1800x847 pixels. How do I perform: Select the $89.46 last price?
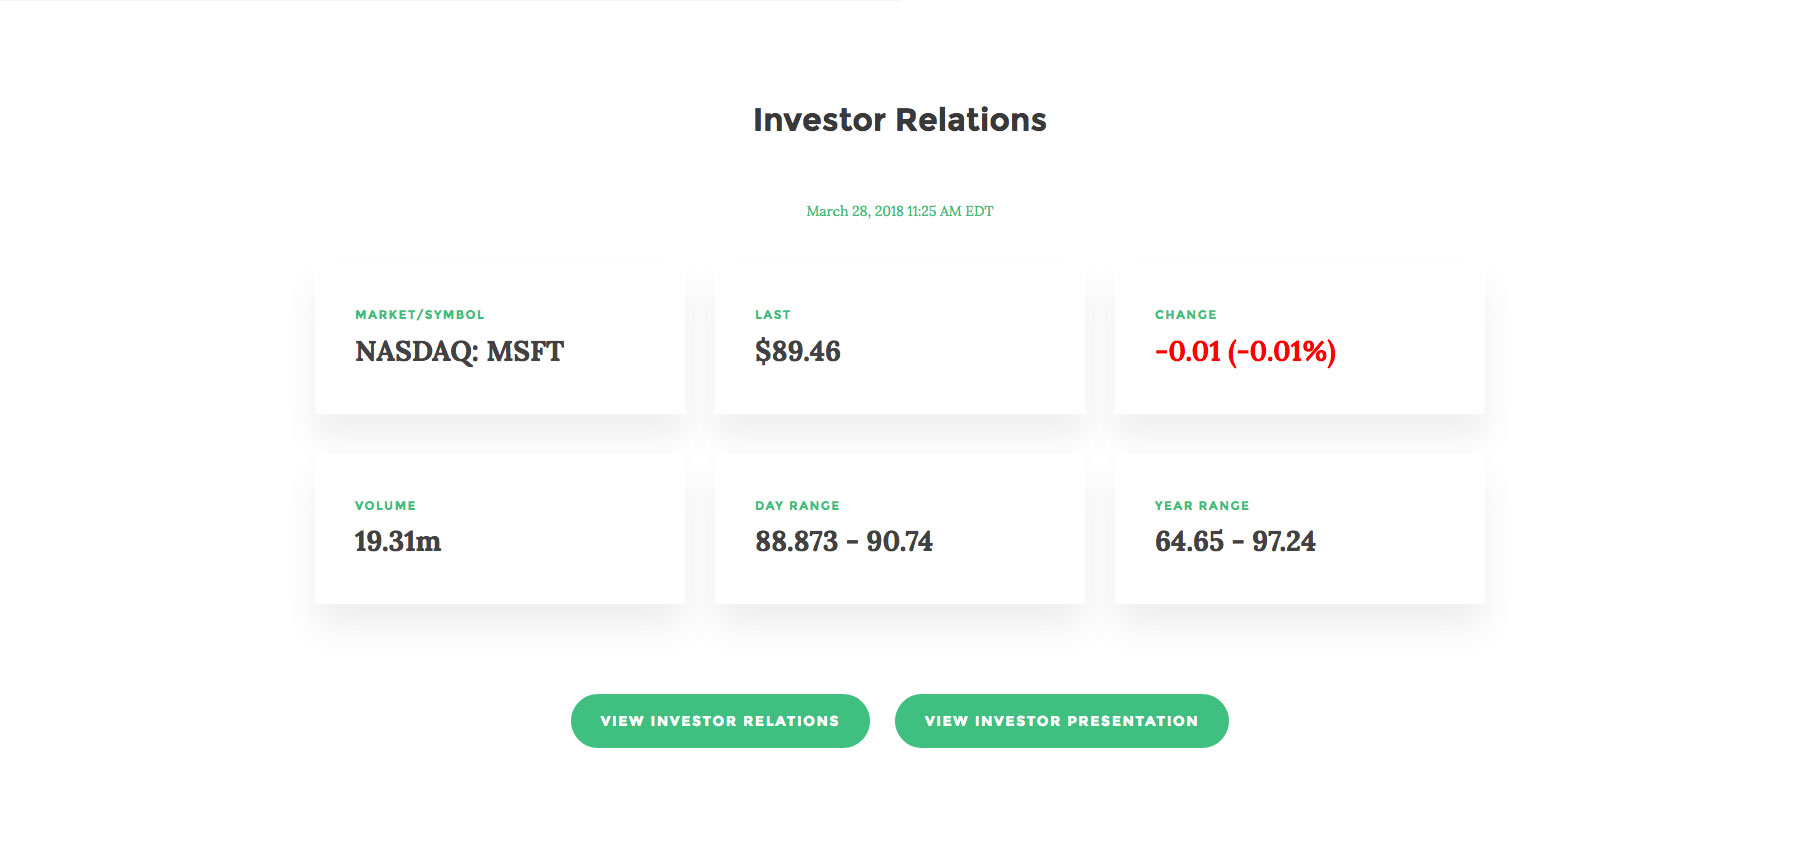tap(798, 352)
